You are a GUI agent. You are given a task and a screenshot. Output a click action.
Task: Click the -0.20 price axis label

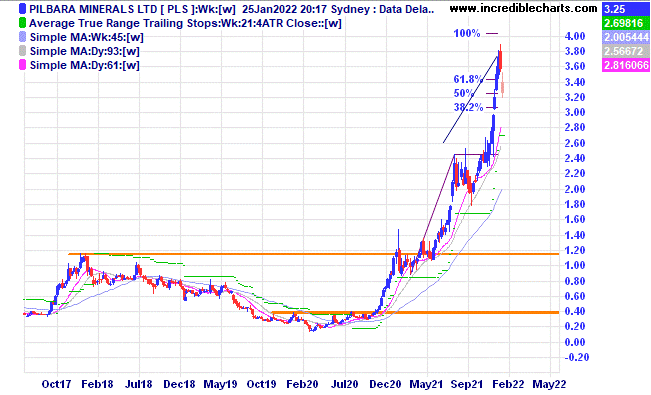click(x=576, y=357)
